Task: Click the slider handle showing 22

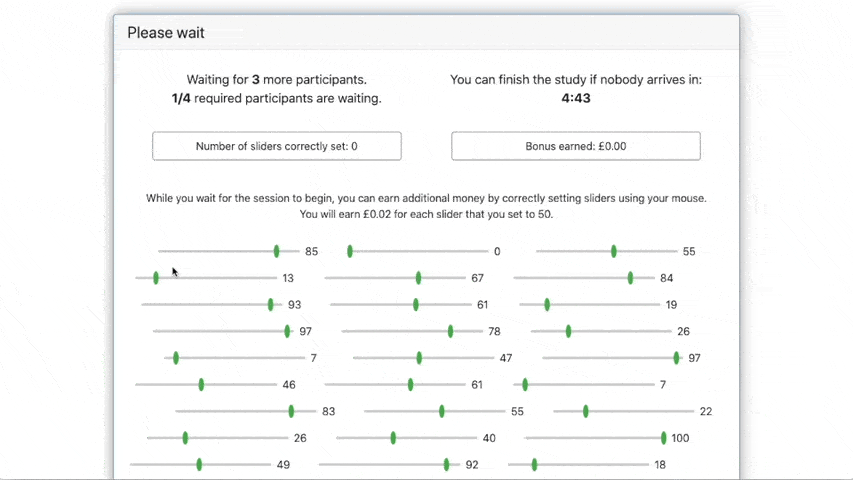Action: (x=585, y=411)
